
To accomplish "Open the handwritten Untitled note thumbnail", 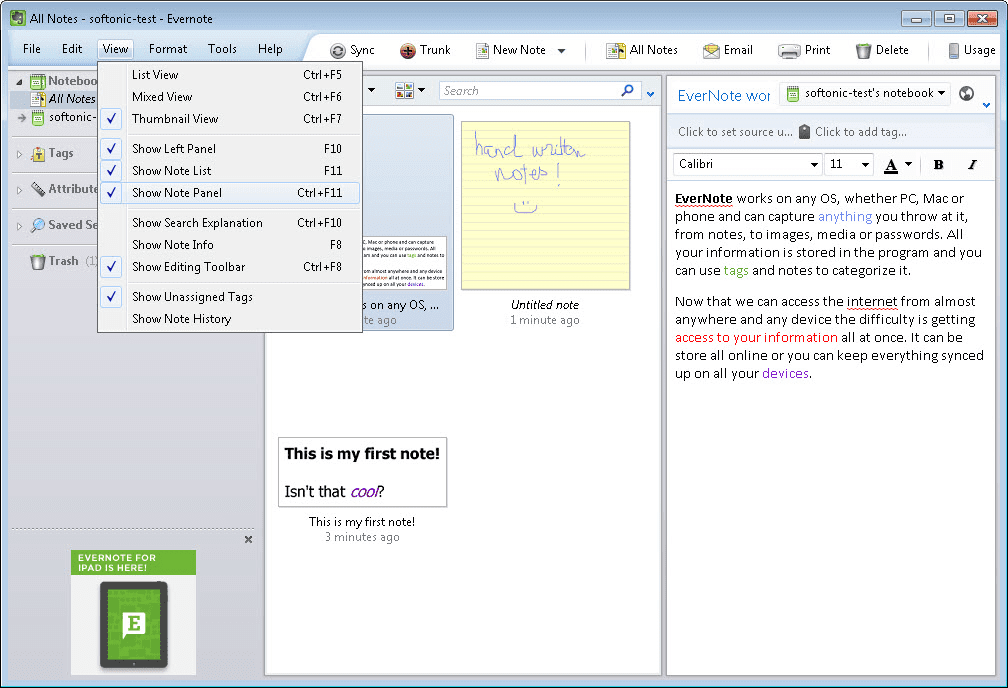I will (545, 206).
